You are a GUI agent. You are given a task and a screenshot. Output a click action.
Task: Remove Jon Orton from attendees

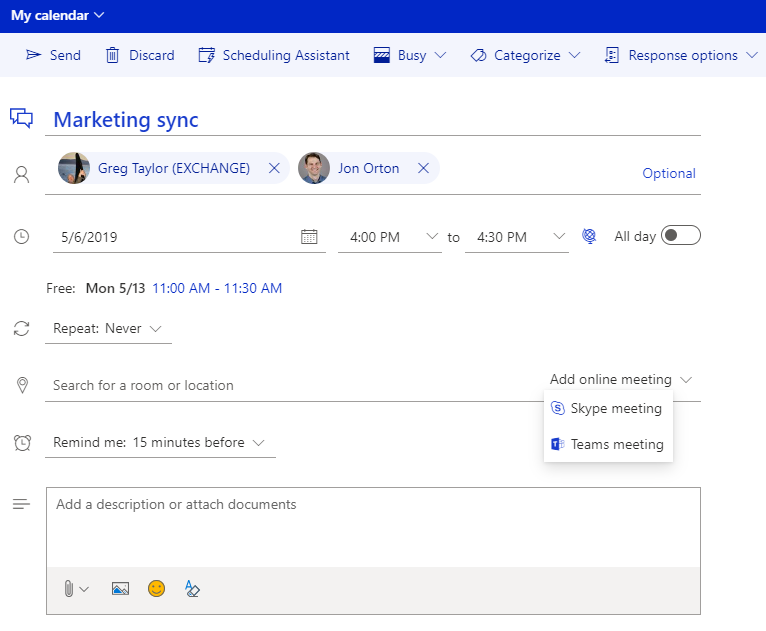pyautogui.click(x=423, y=168)
